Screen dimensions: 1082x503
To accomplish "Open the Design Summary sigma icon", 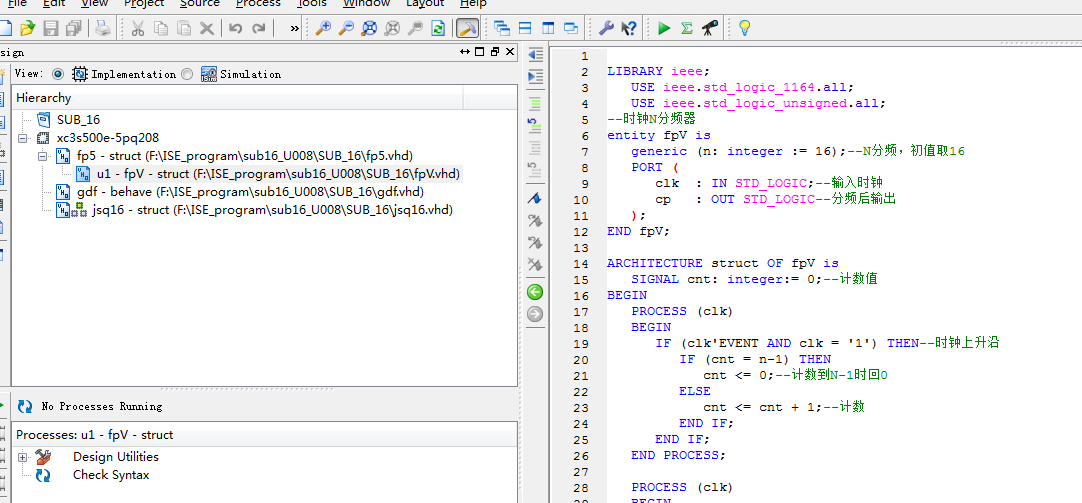I will 687,28.
